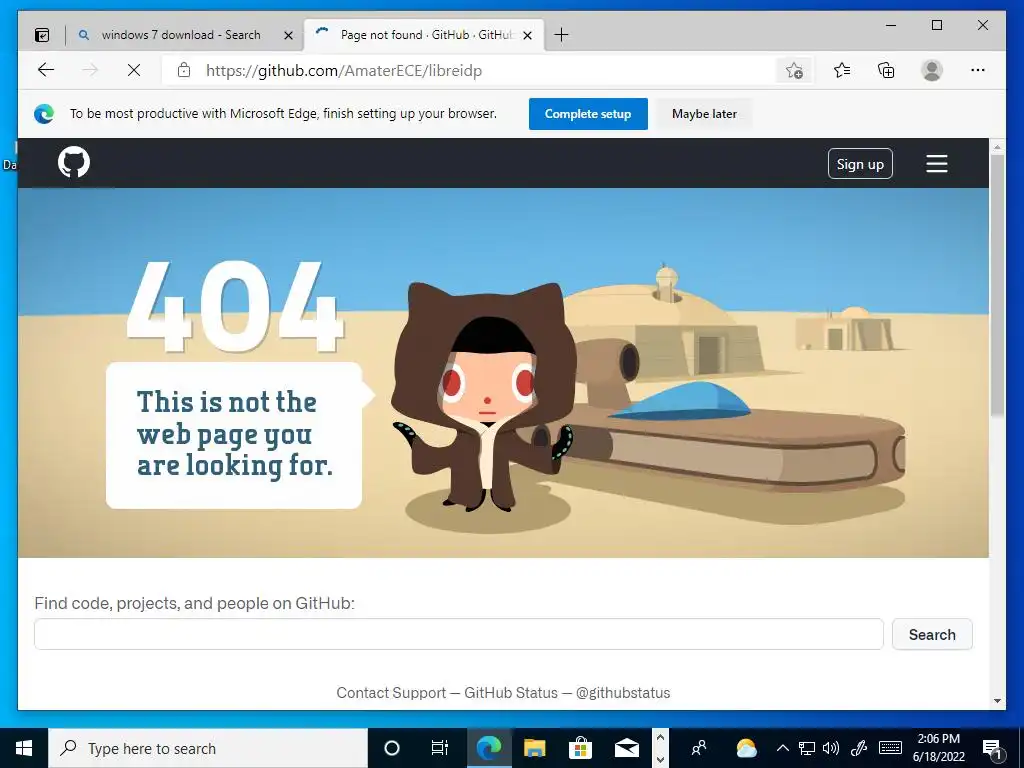The height and width of the screenshot is (768, 1024).
Task: Open Collections panel
Action: tap(886, 70)
